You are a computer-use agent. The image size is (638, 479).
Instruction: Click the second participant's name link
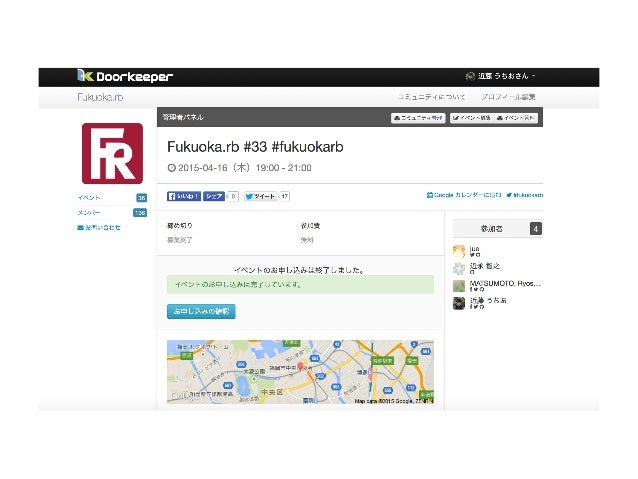click(485, 266)
